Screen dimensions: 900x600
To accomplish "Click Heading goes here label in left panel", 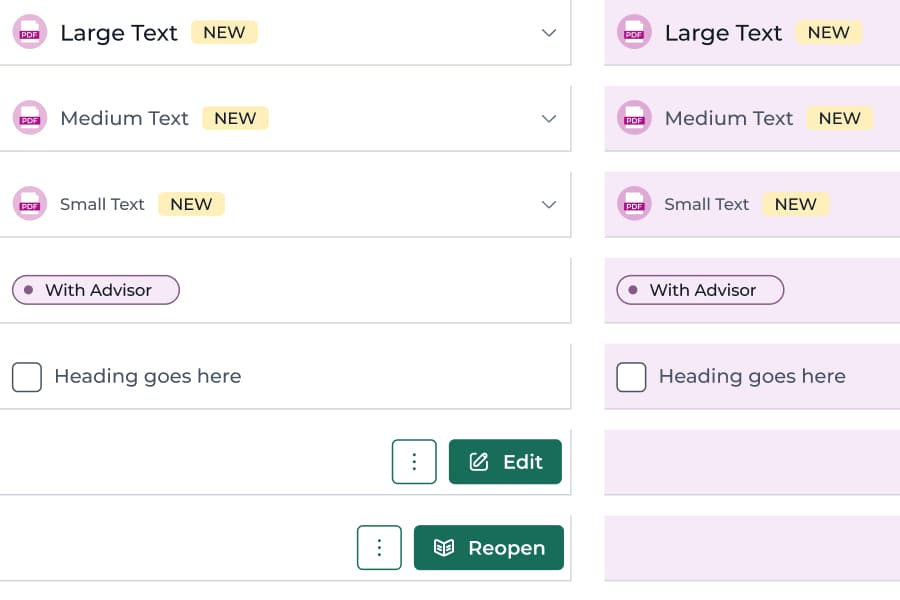I will coord(148,377).
